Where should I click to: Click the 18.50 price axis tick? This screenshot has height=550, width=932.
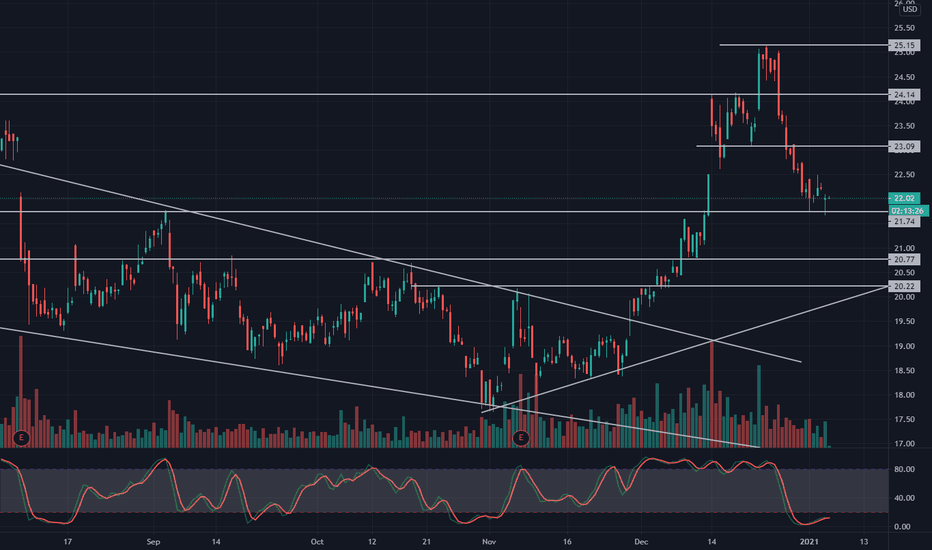point(904,371)
